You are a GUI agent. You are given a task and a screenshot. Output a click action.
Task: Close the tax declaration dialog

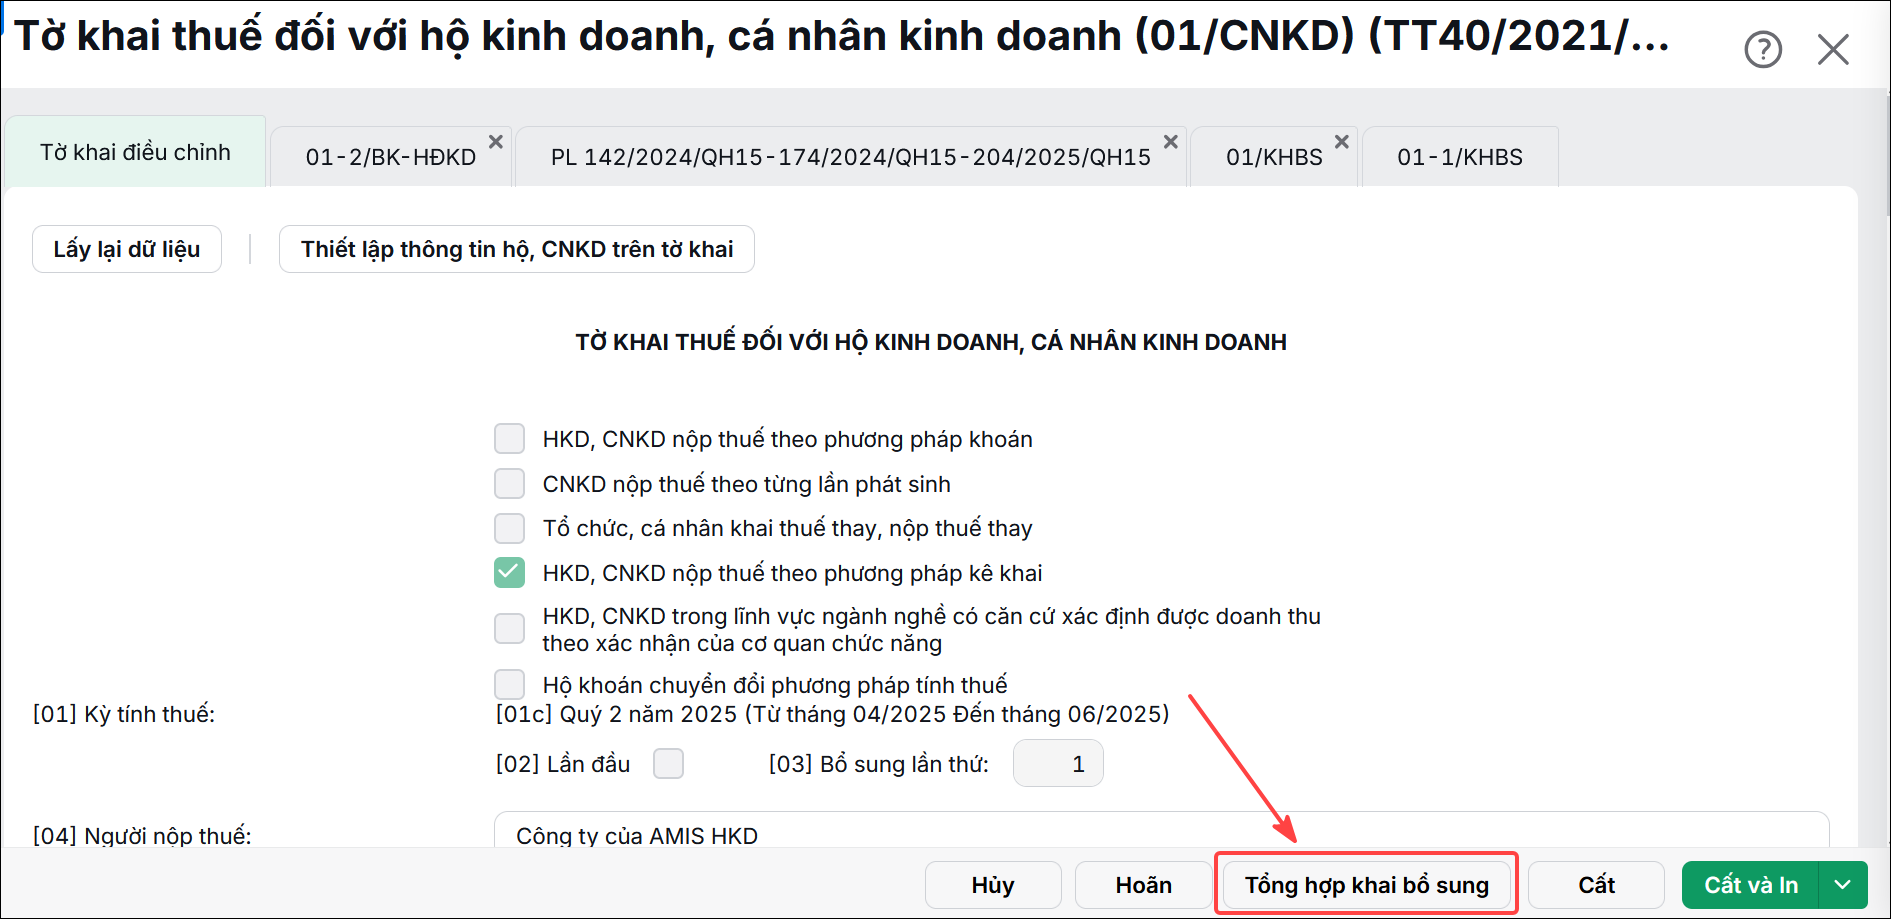coord(1833,49)
